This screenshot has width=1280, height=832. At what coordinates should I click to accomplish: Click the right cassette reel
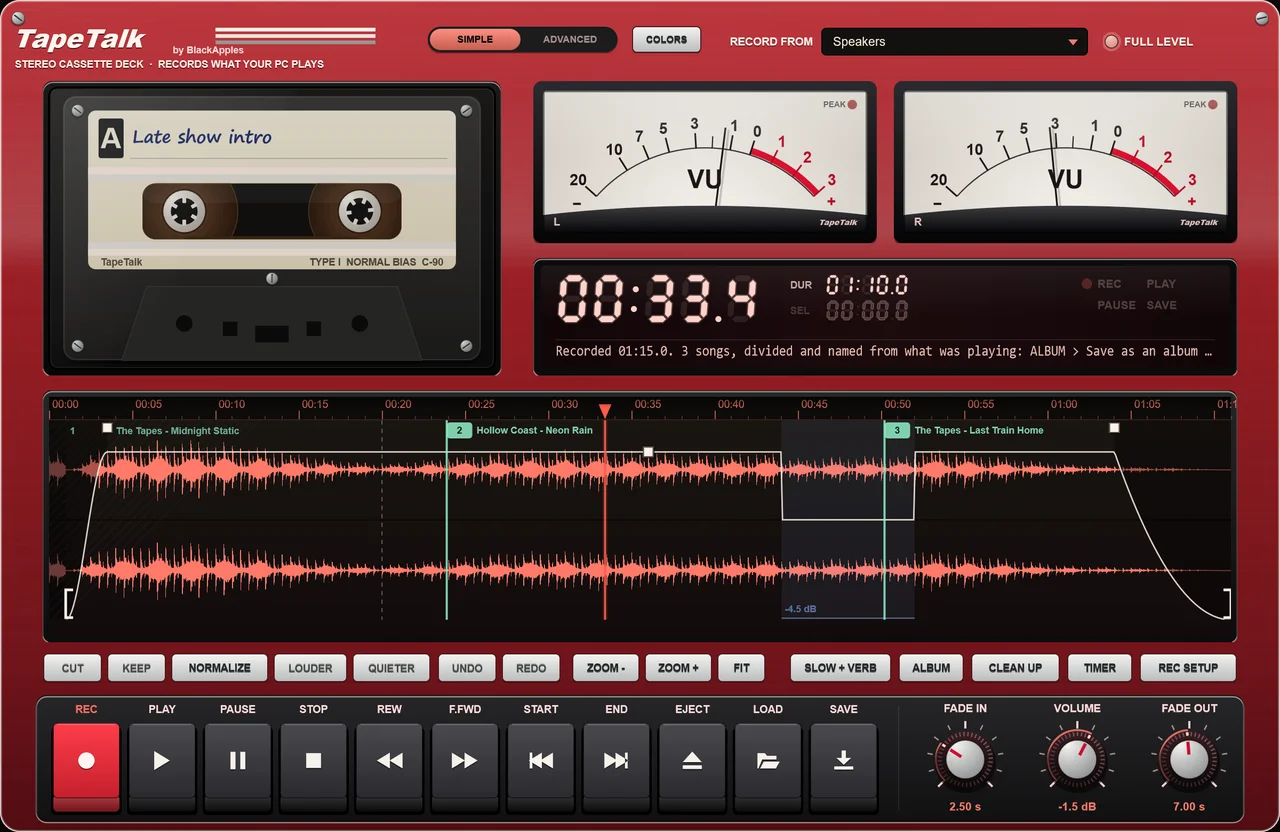pos(360,212)
